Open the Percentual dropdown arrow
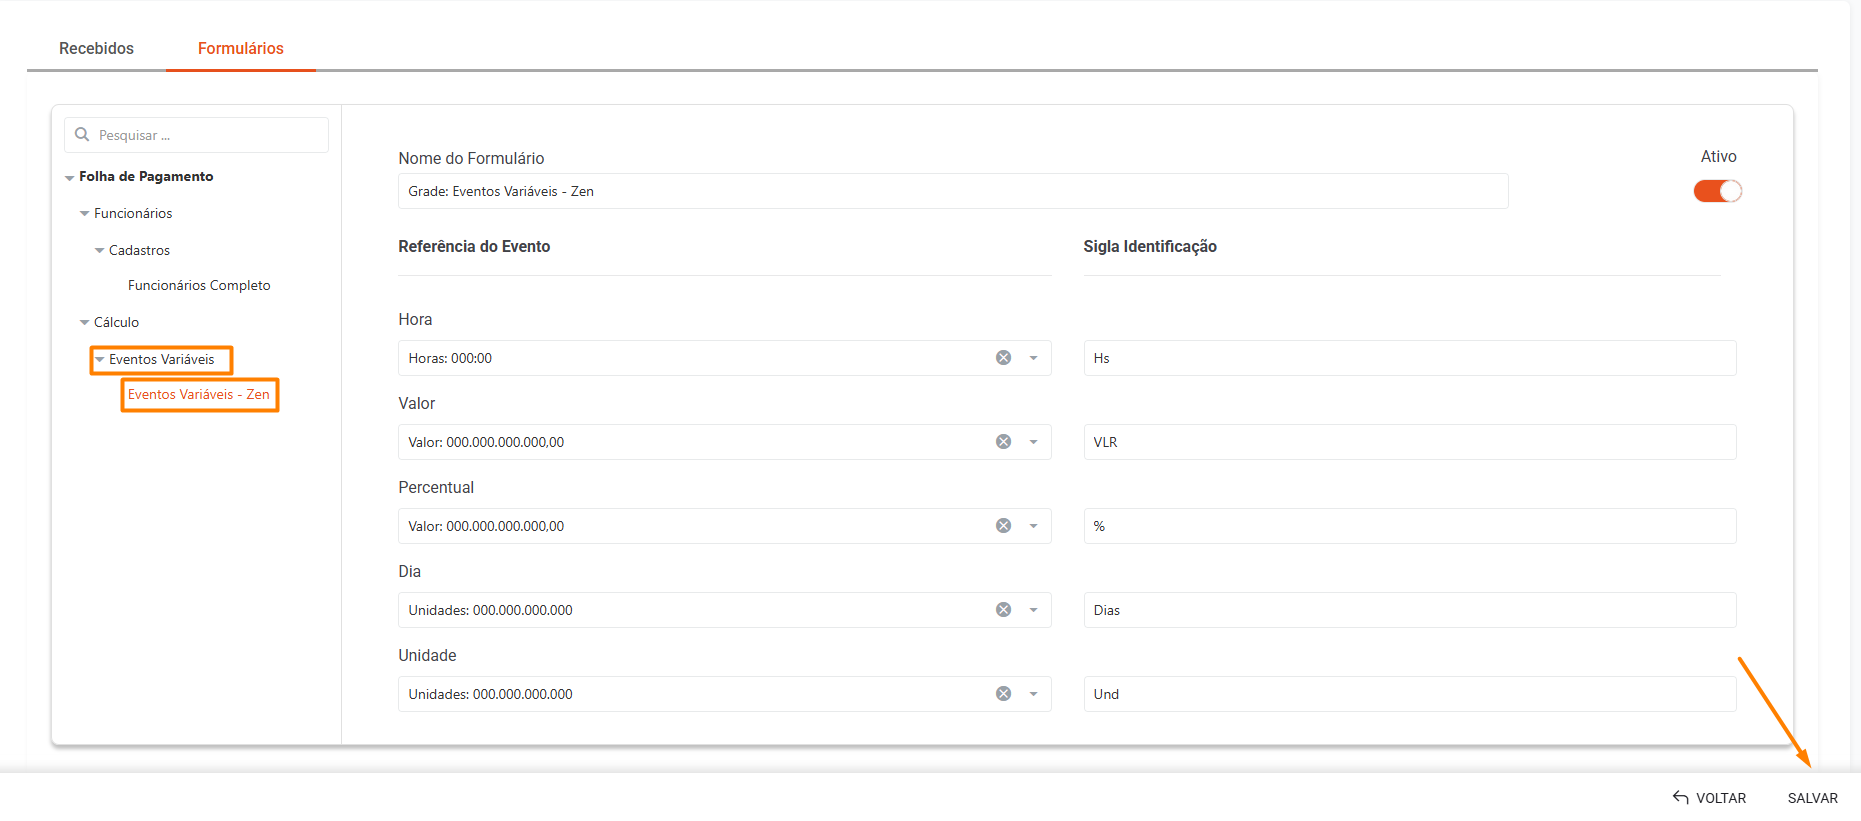1861x821 pixels. tap(1033, 526)
